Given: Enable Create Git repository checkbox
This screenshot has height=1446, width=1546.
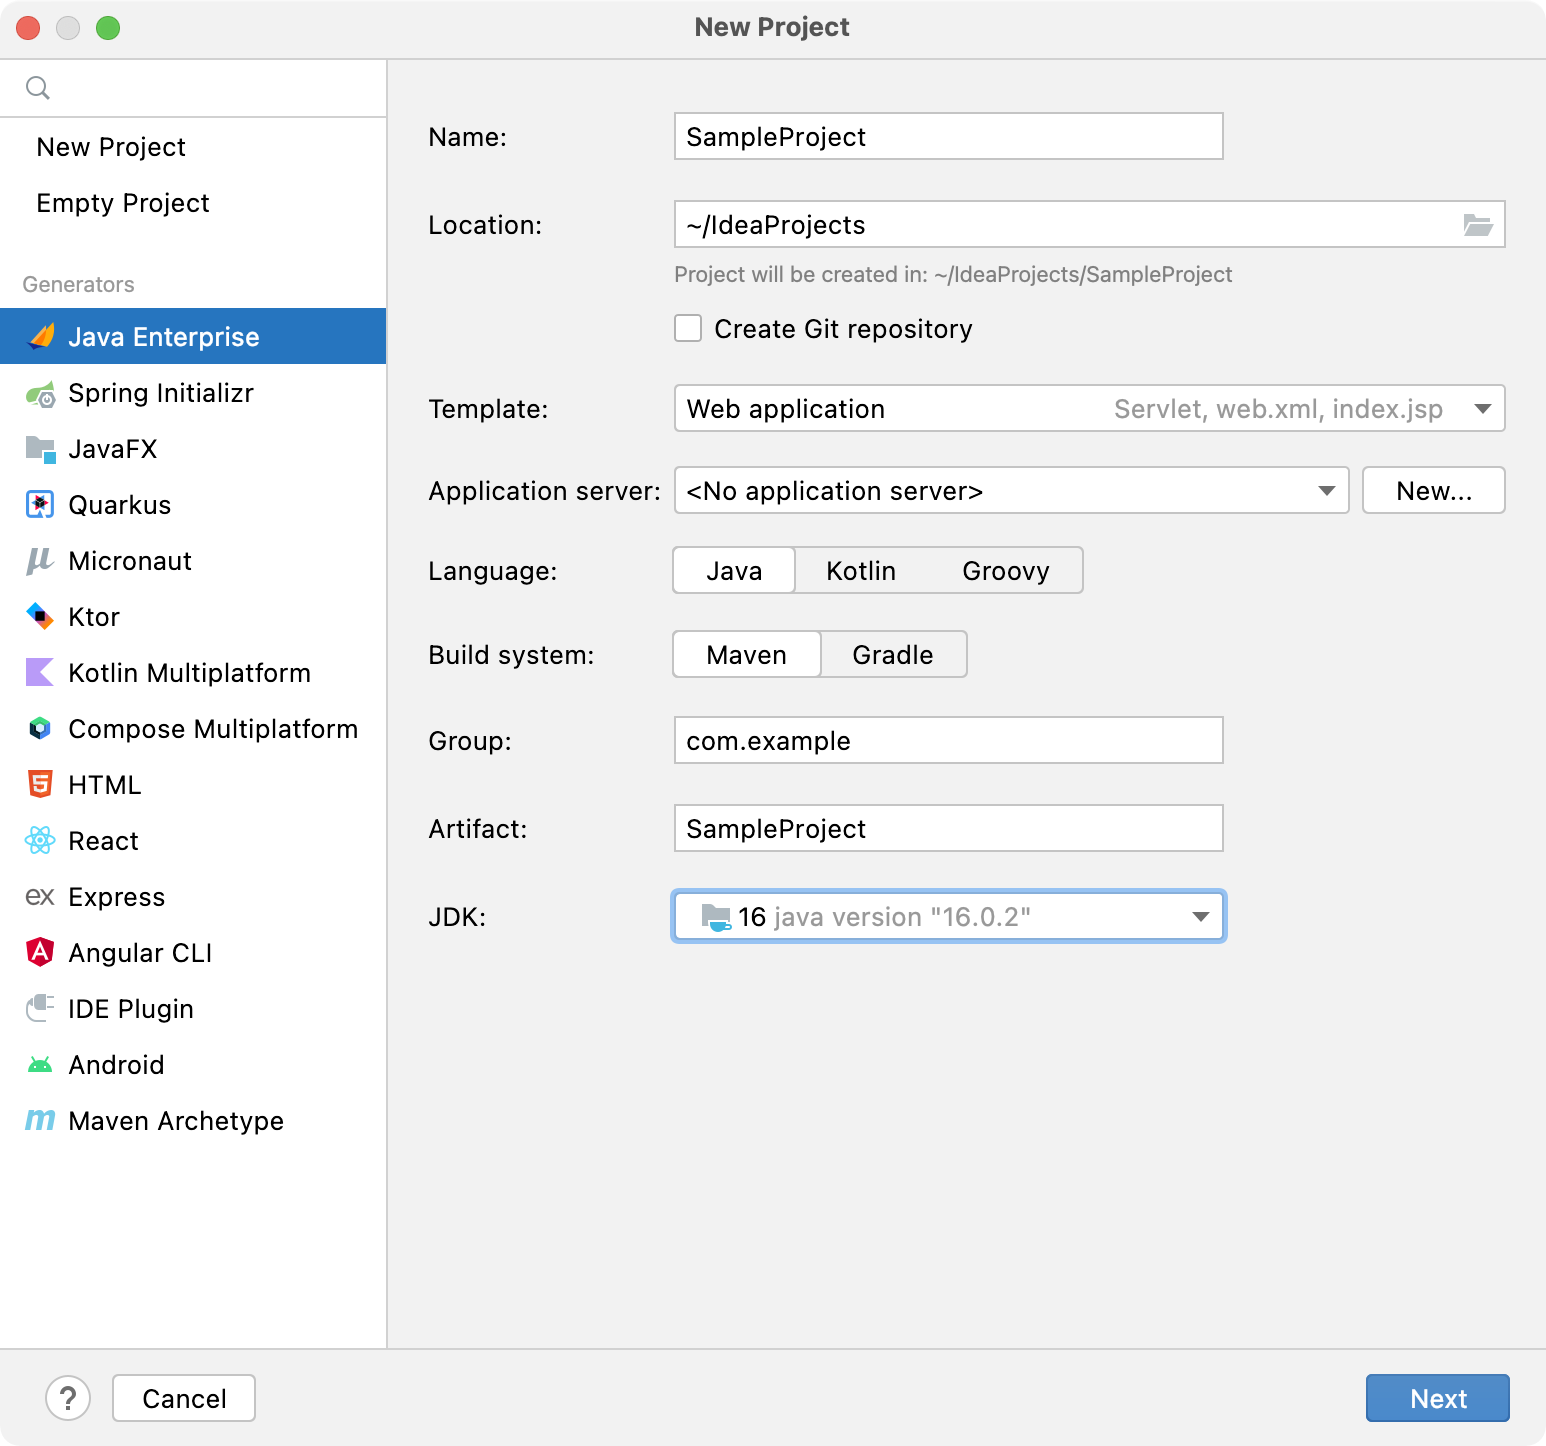Looking at the screenshot, I should (688, 328).
